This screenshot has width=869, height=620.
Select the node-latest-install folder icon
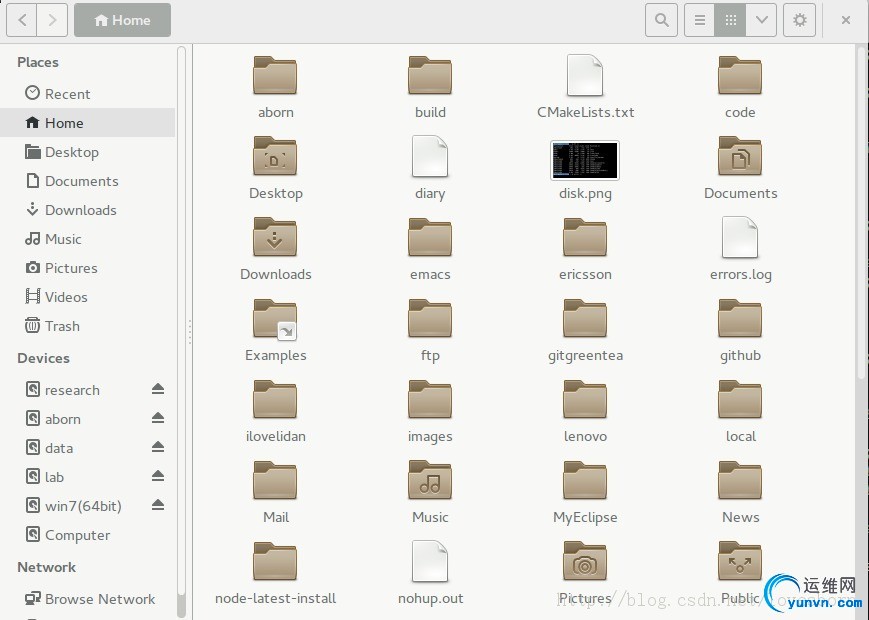(x=275, y=561)
